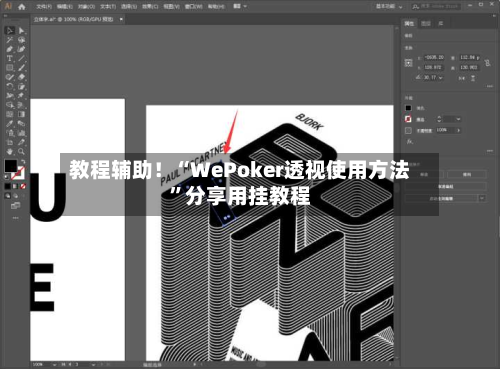Swap fill and stroke colors arrow
The image size is (500, 369).
point(23,162)
